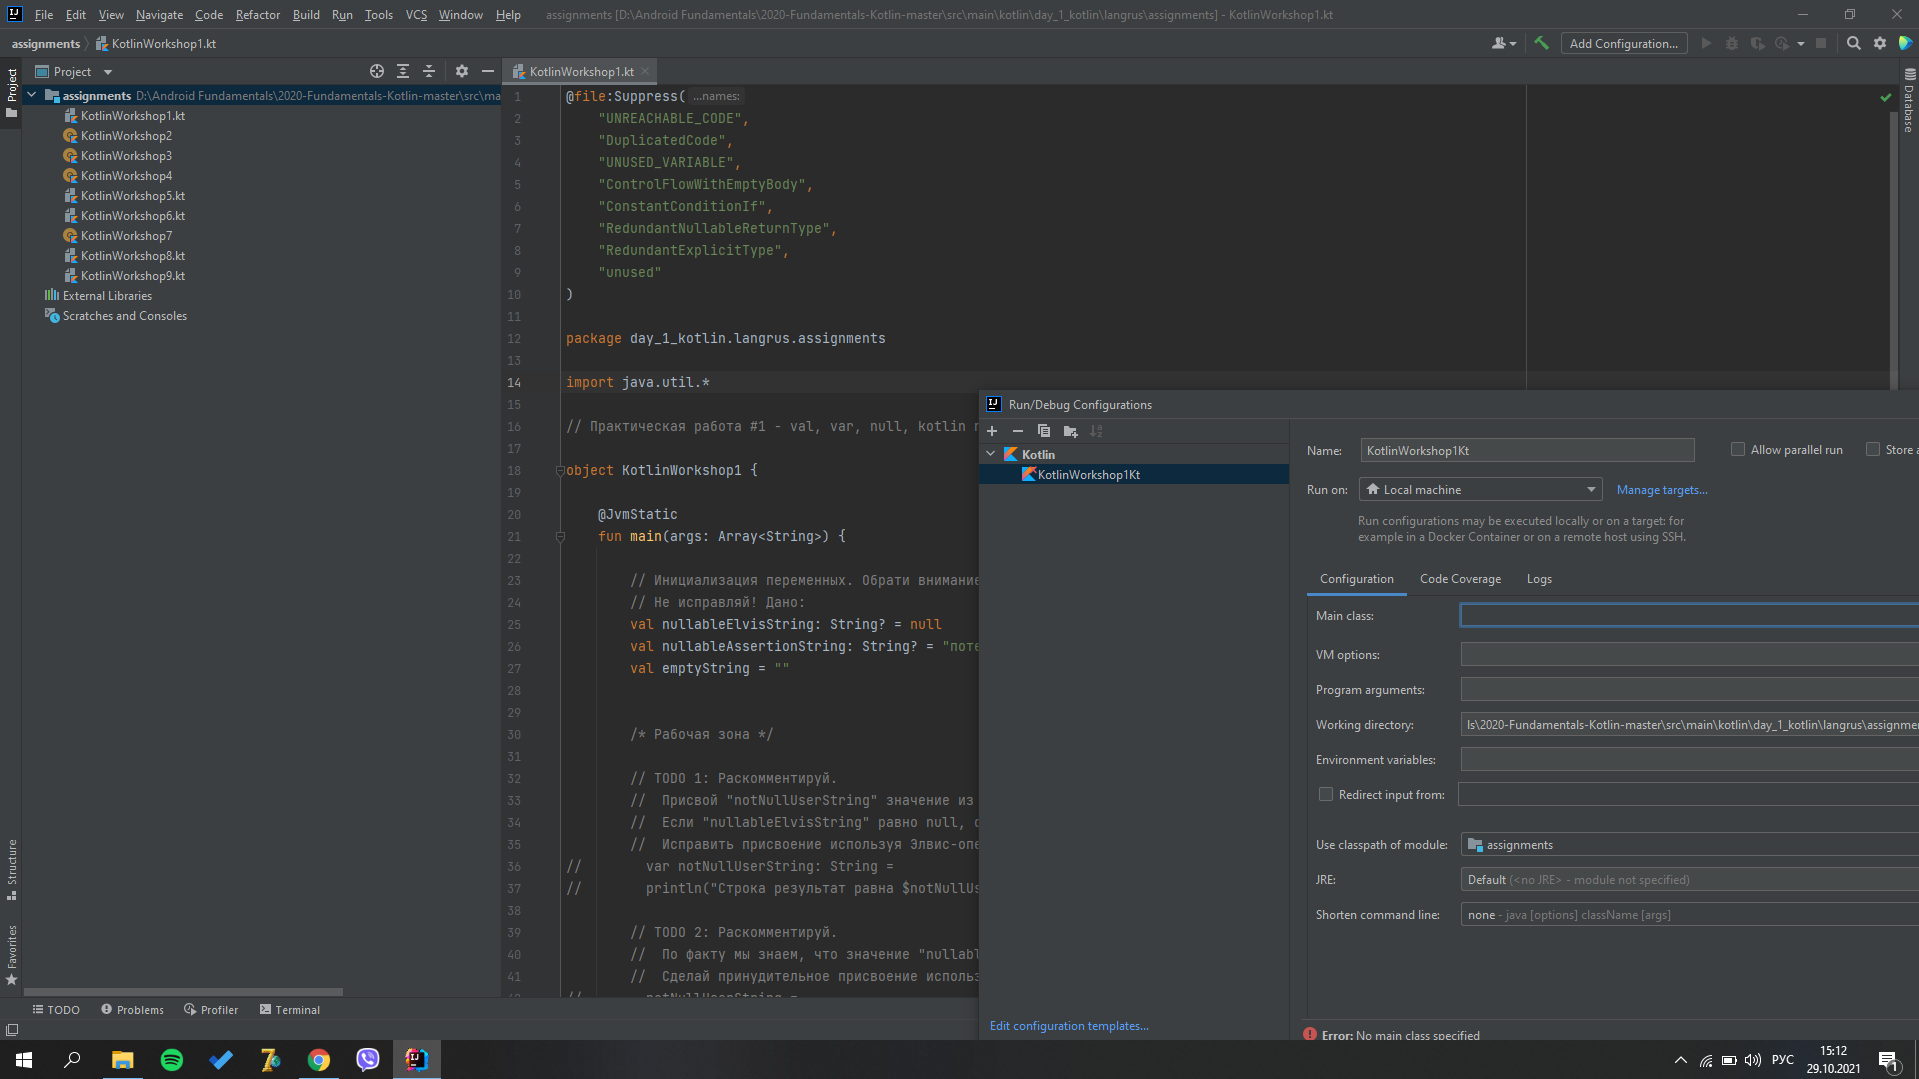The height and width of the screenshot is (1079, 1919).
Task: Click the inspections green checkmark indicator
Action: (x=1885, y=97)
